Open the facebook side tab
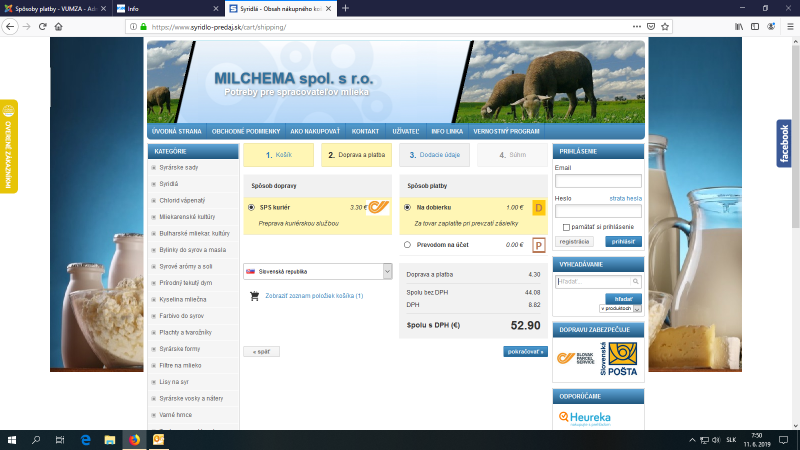Viewport: 800px width, 450px height. pyautogui.click(x=784, y=143)
